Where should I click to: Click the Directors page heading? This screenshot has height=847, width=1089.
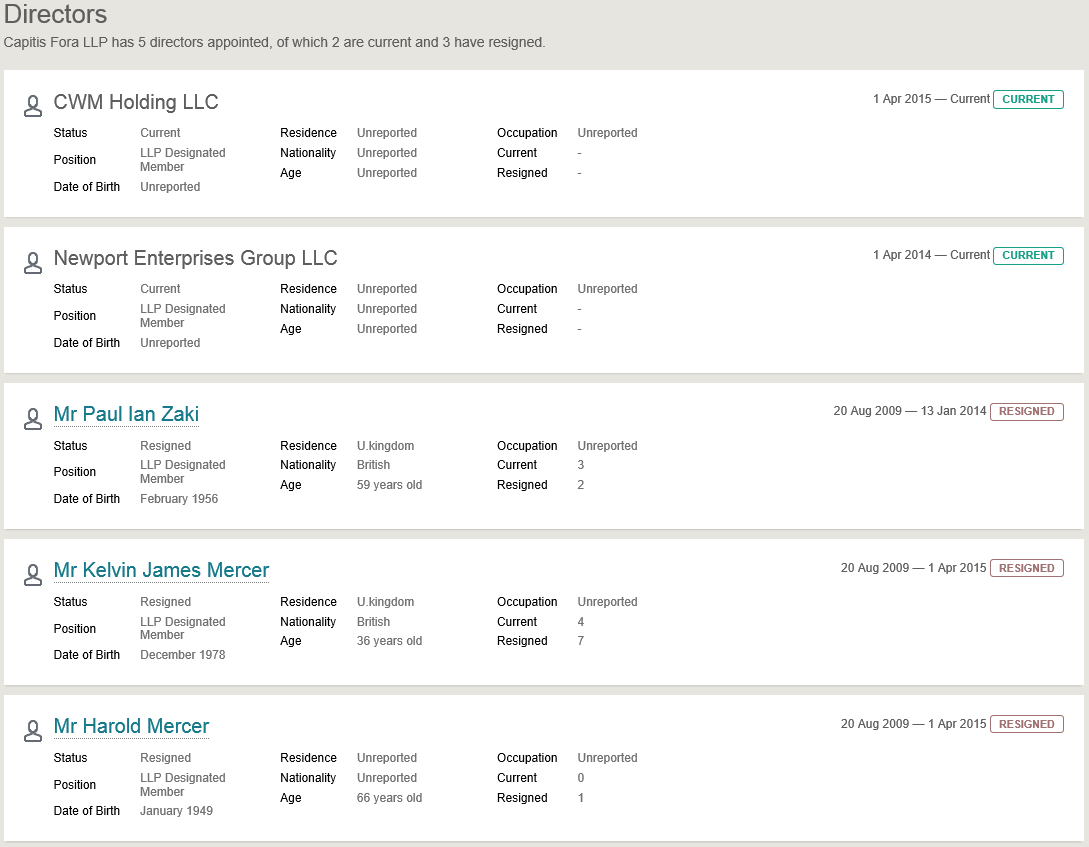click(56, 14)
